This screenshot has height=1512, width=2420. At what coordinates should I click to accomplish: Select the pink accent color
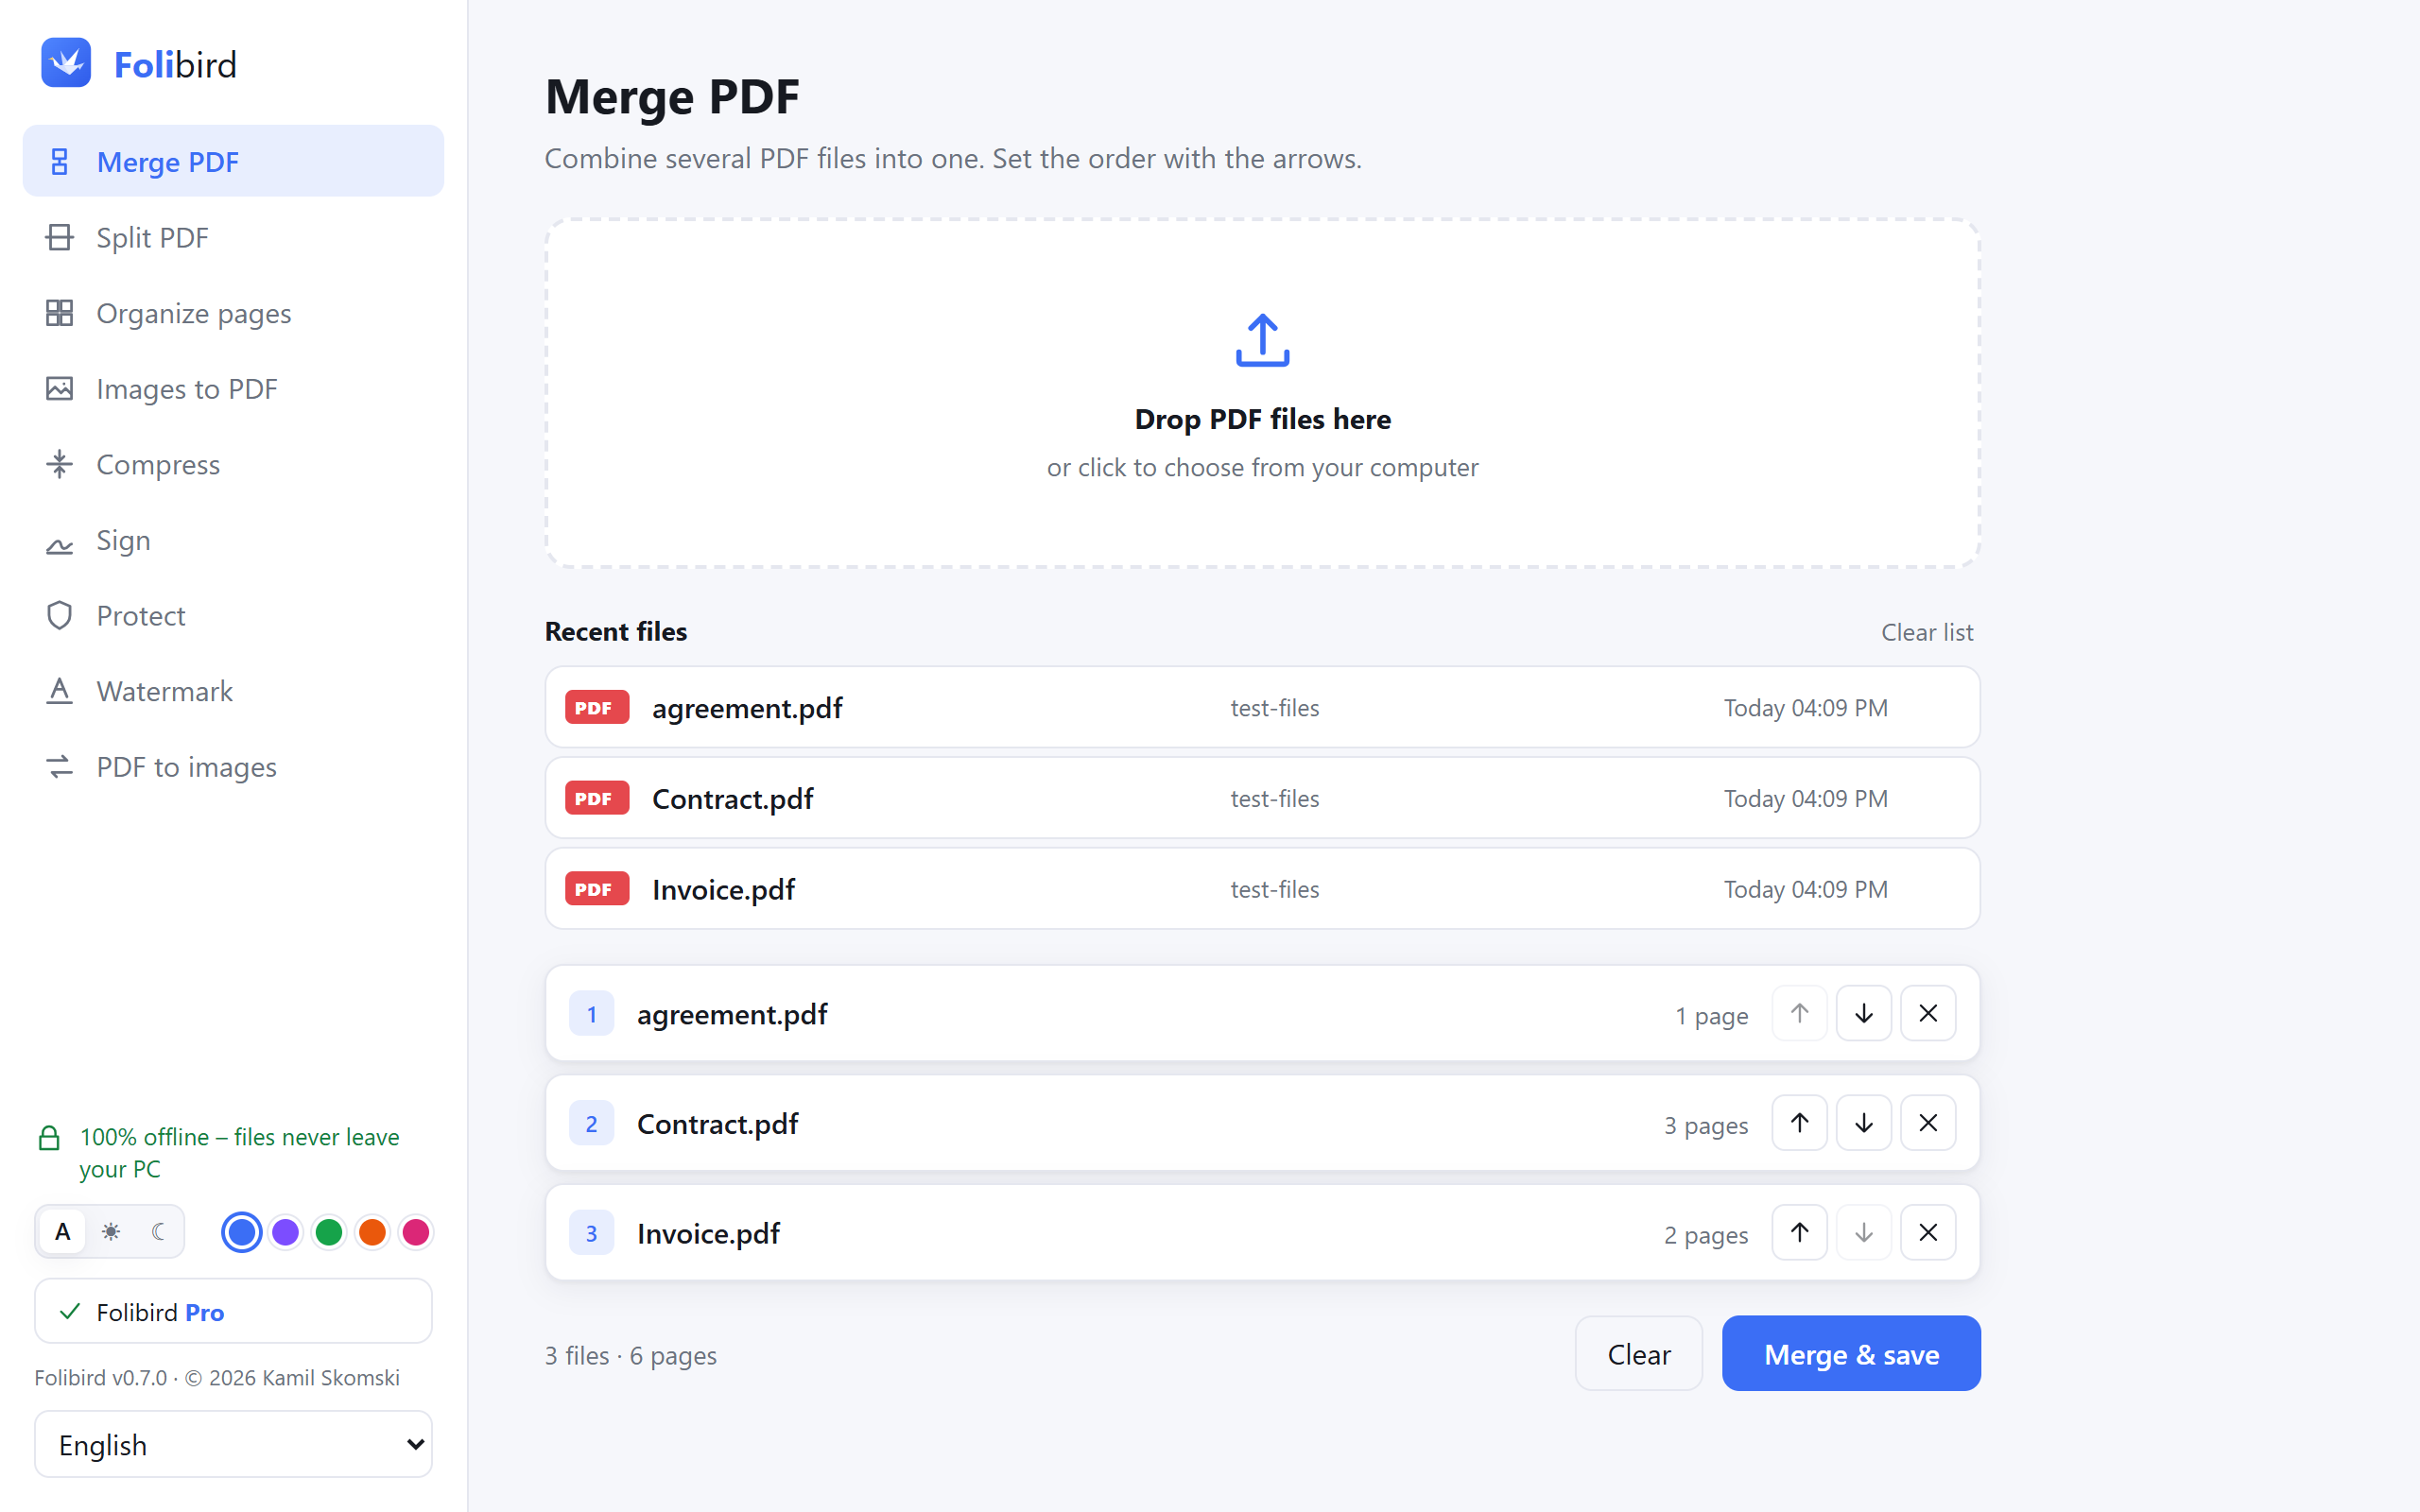coord(416,1232)
